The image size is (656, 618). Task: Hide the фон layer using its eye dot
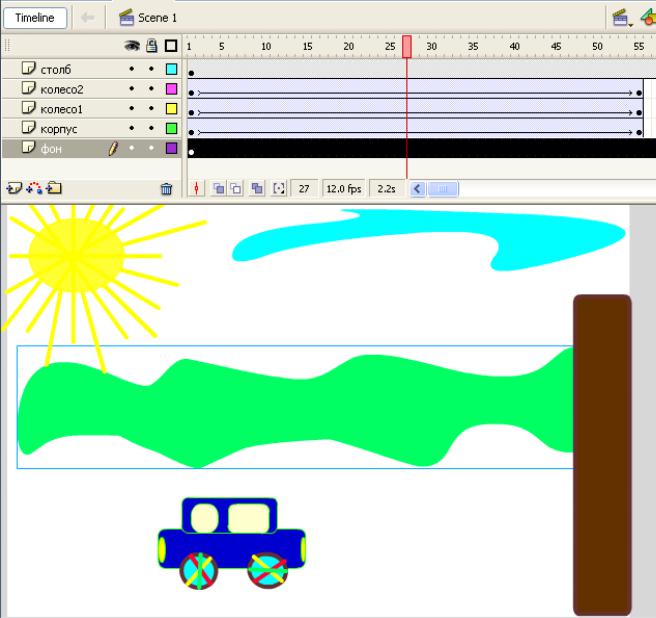(132, 148)
